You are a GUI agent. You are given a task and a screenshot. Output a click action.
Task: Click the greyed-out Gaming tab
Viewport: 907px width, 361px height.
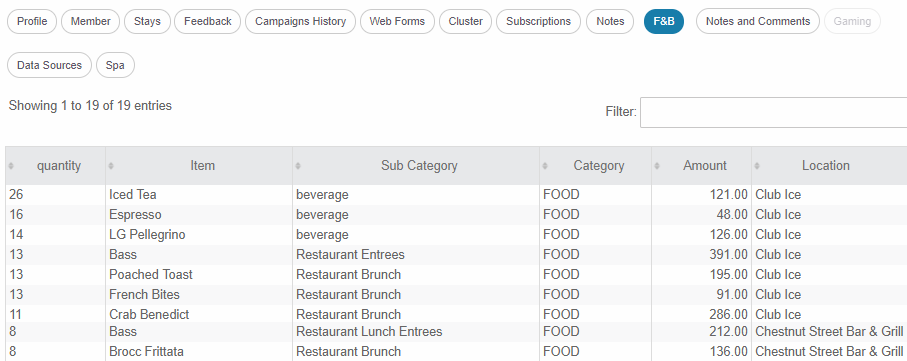(852, 21)
